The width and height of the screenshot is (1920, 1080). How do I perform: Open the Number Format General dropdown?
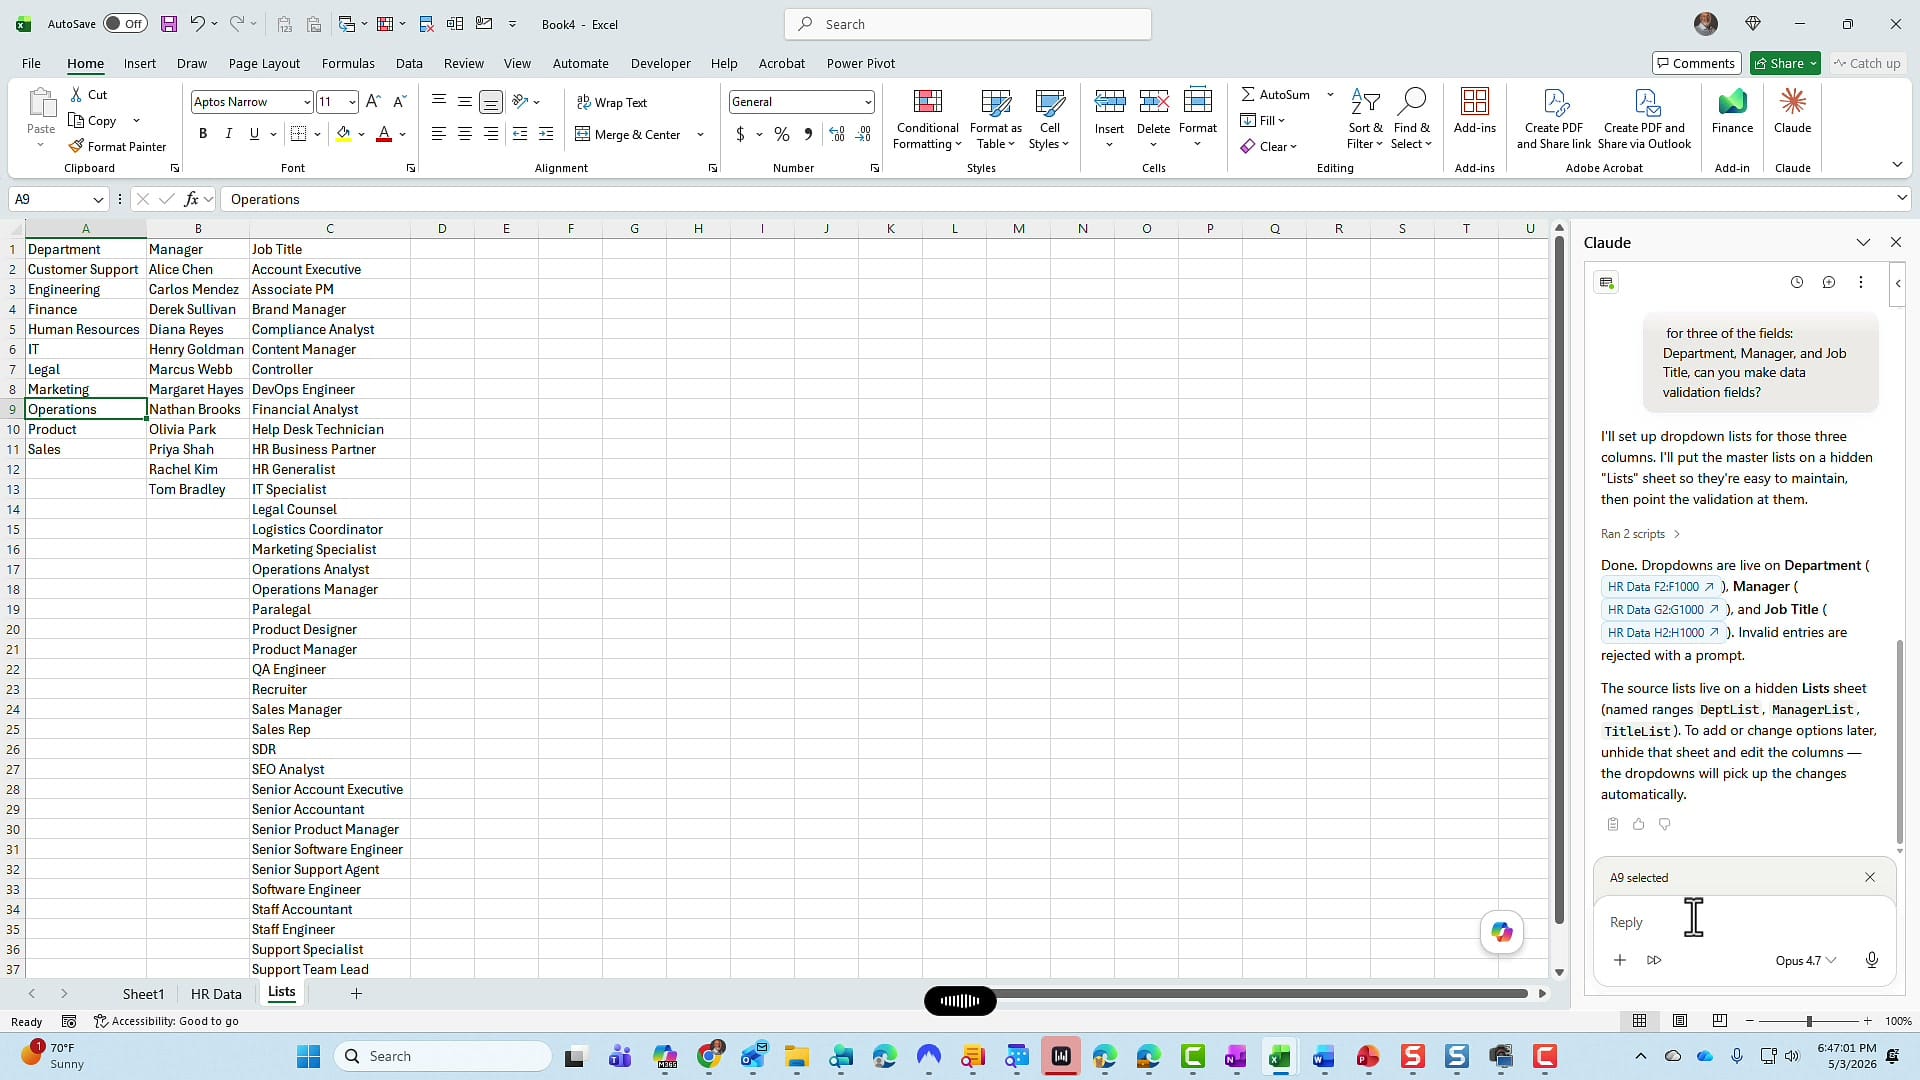[867, 102]
